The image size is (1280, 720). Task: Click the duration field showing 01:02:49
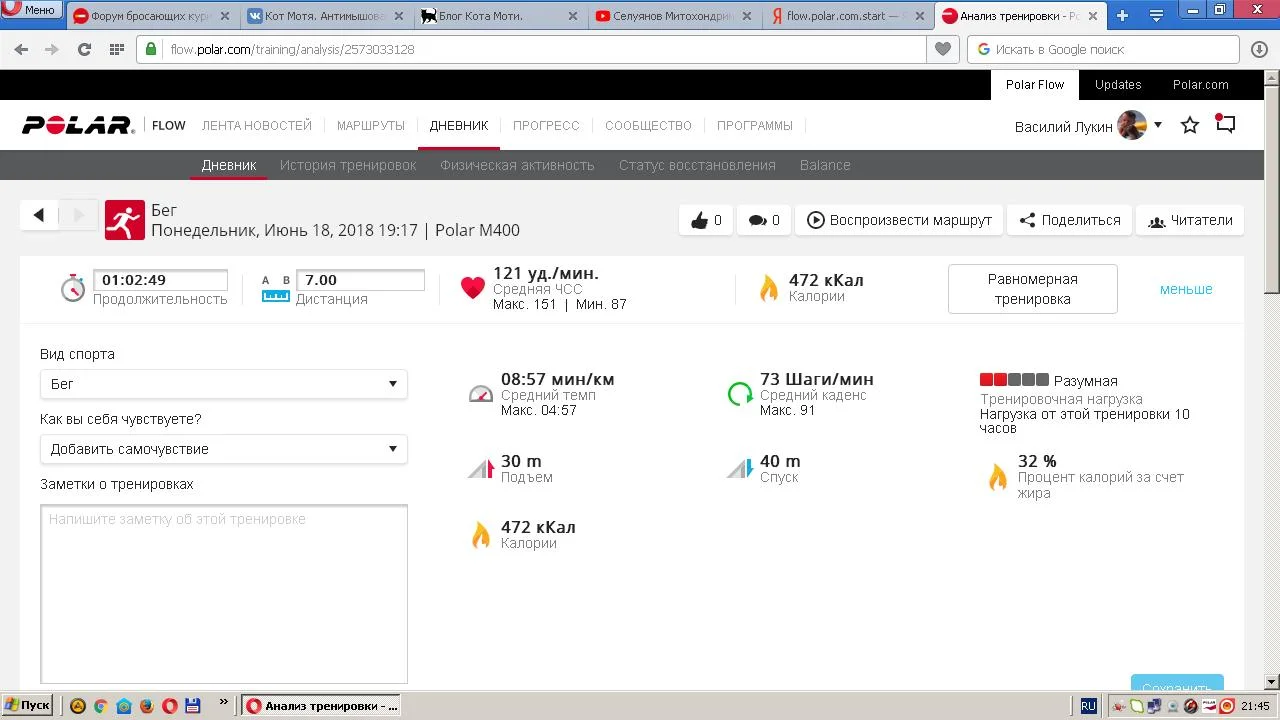(160, 280)
